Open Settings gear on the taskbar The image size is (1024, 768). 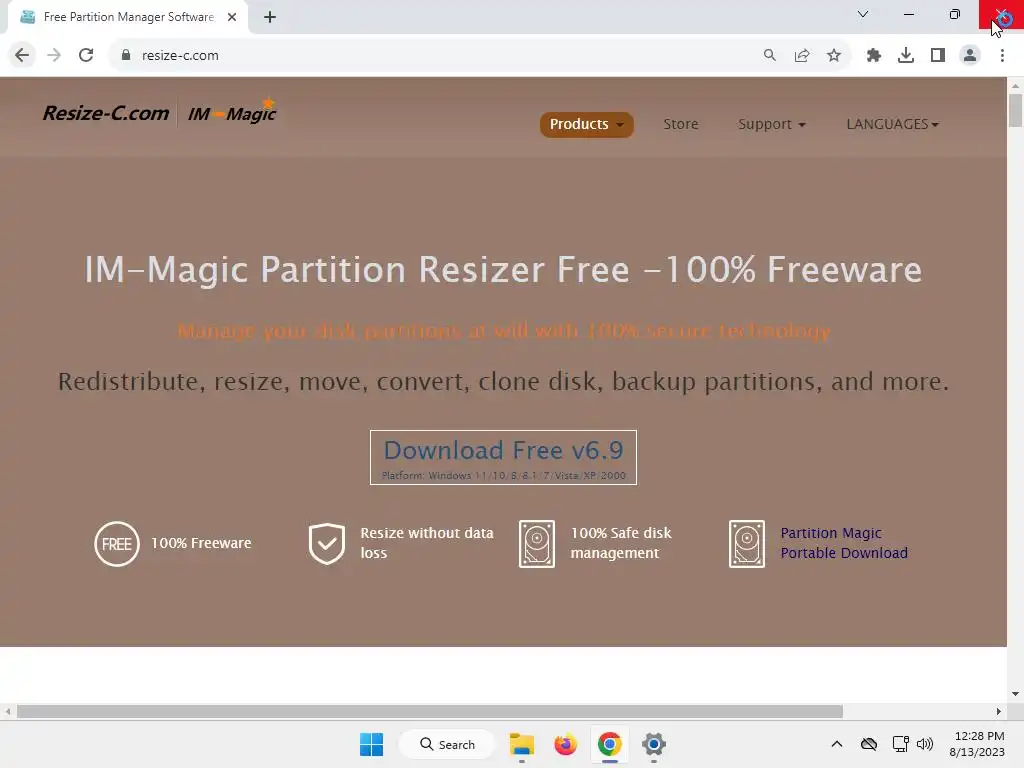653,744
